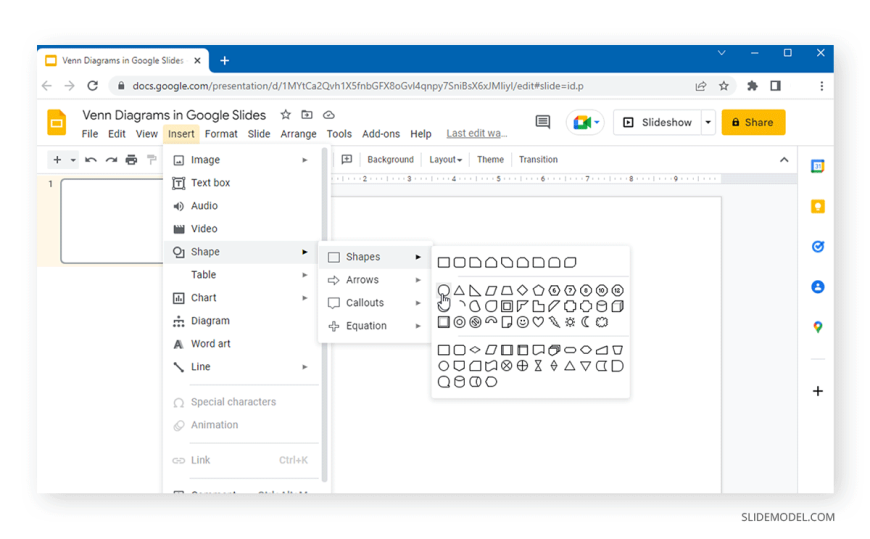Open the Theme panel

pos(490,160)
